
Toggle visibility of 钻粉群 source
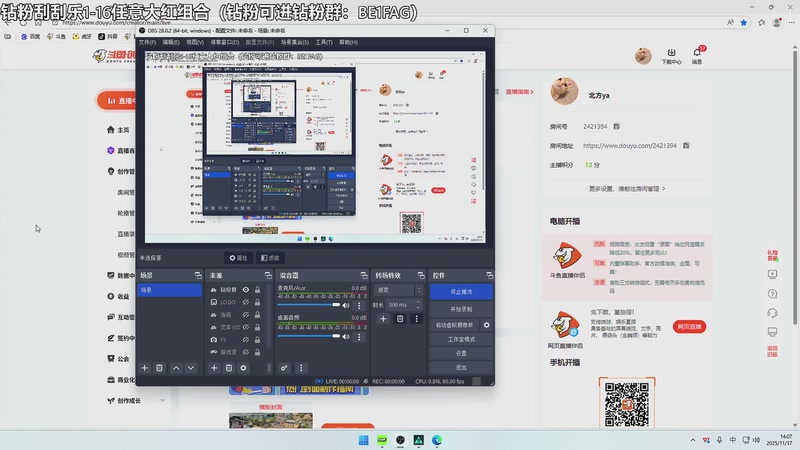click(246, 290)
